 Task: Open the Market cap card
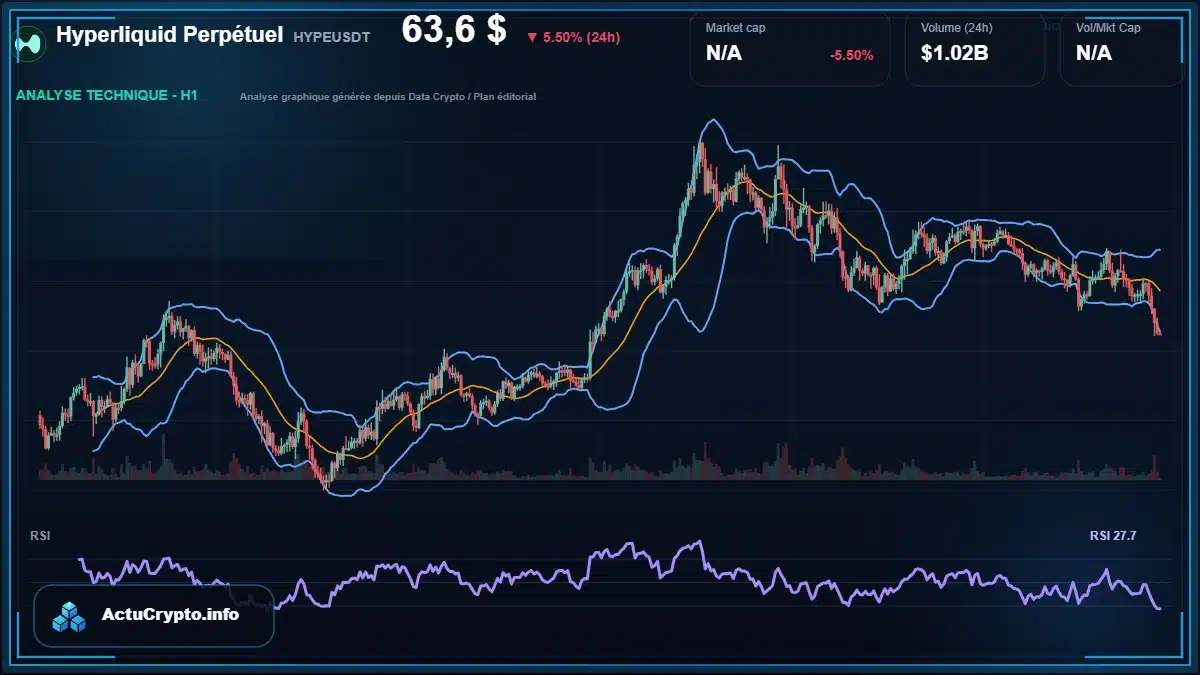point(789,50)
